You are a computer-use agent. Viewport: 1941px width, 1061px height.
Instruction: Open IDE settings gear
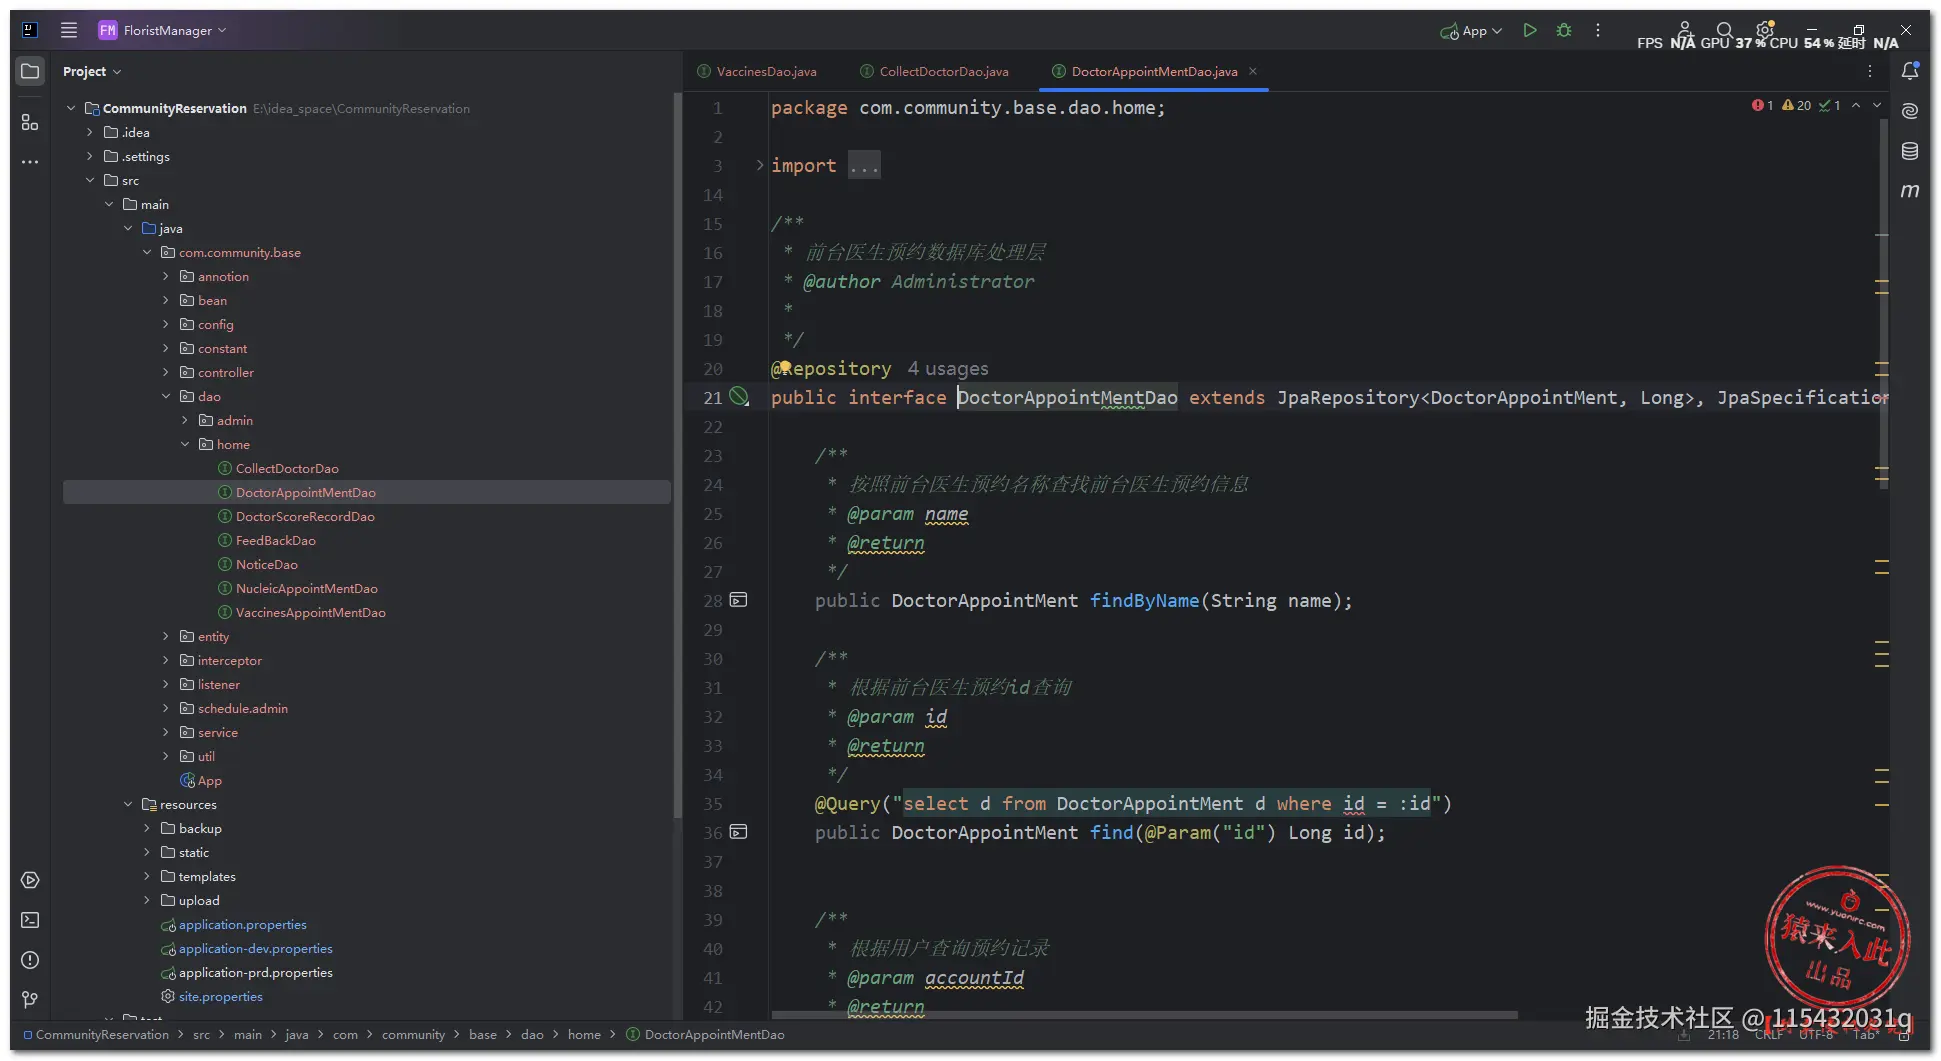click(1765, 30)
